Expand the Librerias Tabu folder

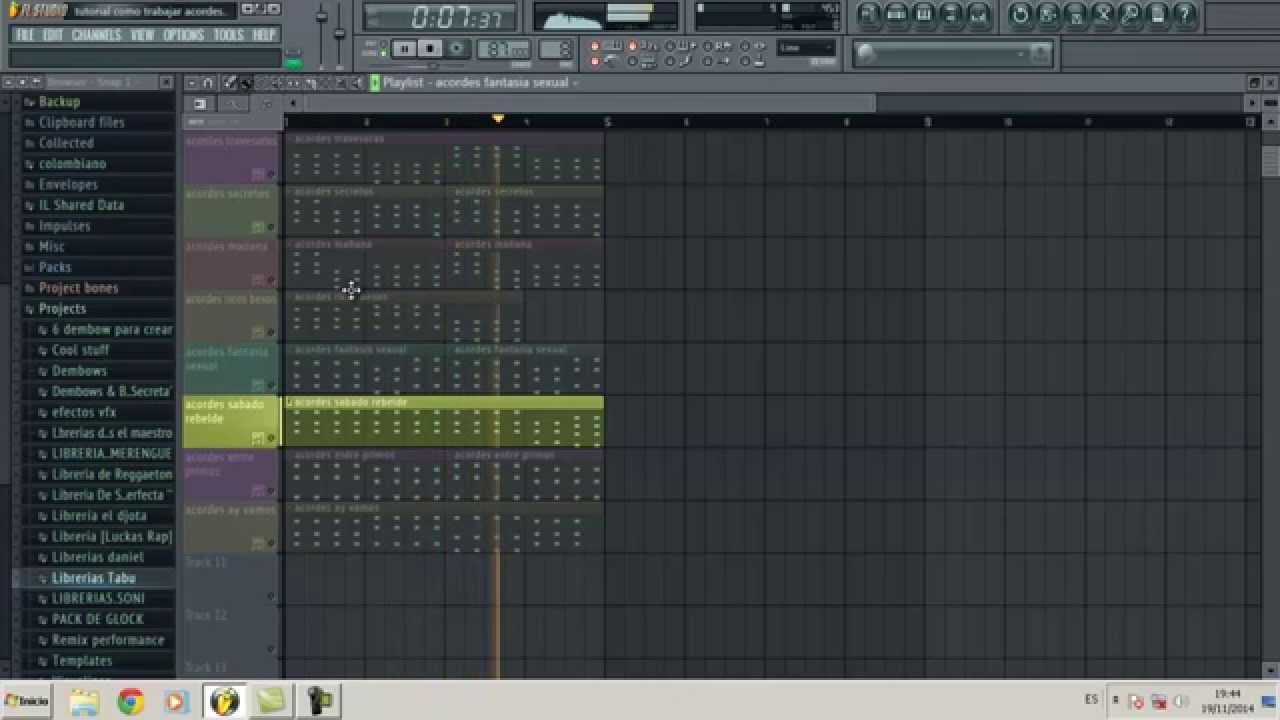(x=93, y=578)
